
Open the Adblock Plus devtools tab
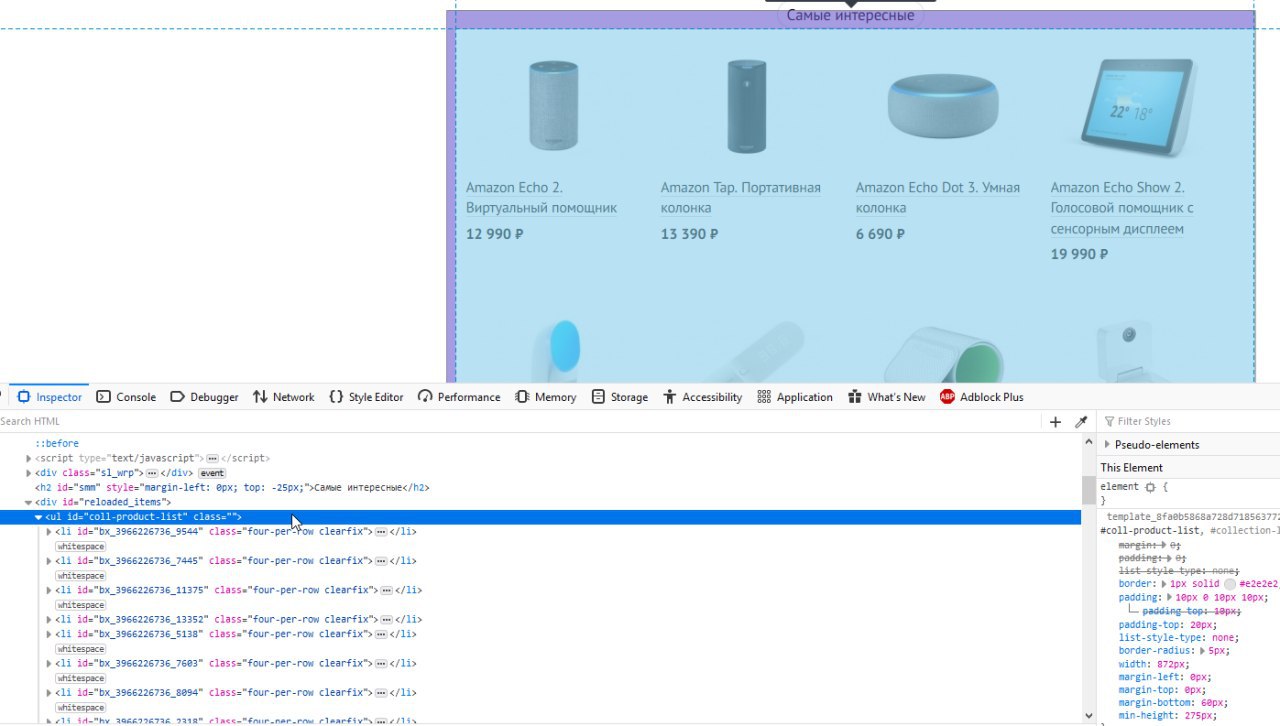click(982, 397)
